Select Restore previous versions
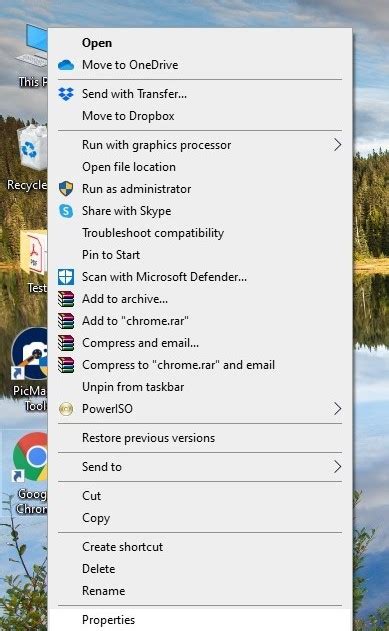This screenshot has height=631, width=389. point(200,438)
